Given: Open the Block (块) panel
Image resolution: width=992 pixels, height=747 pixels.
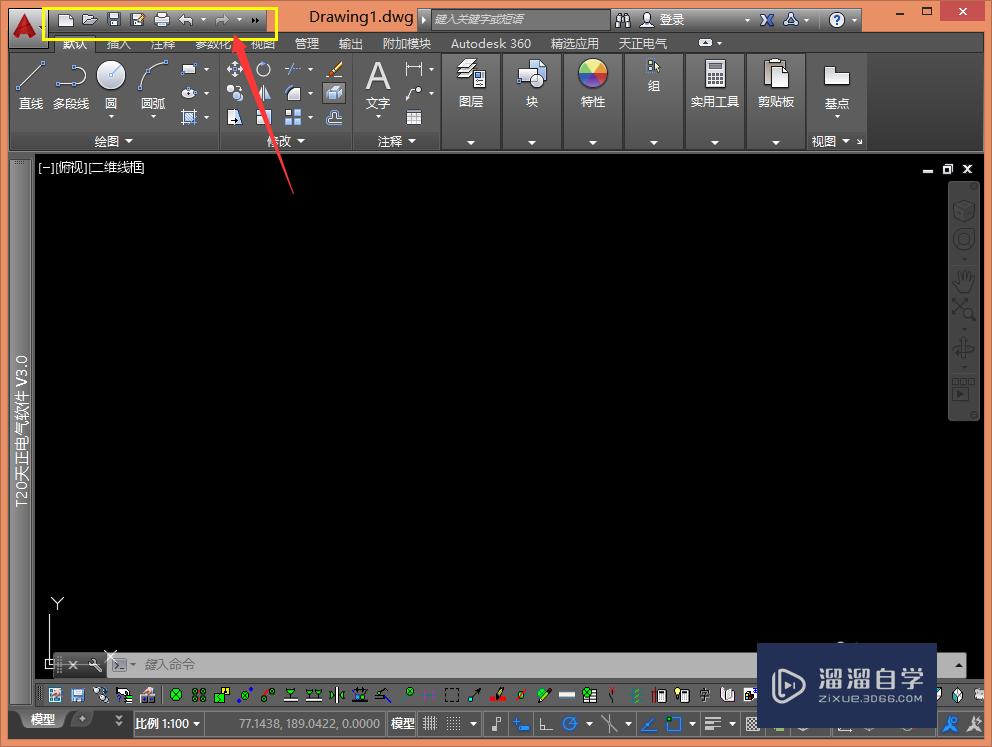Looking at the screenshot, I should [x=531, y=84].
